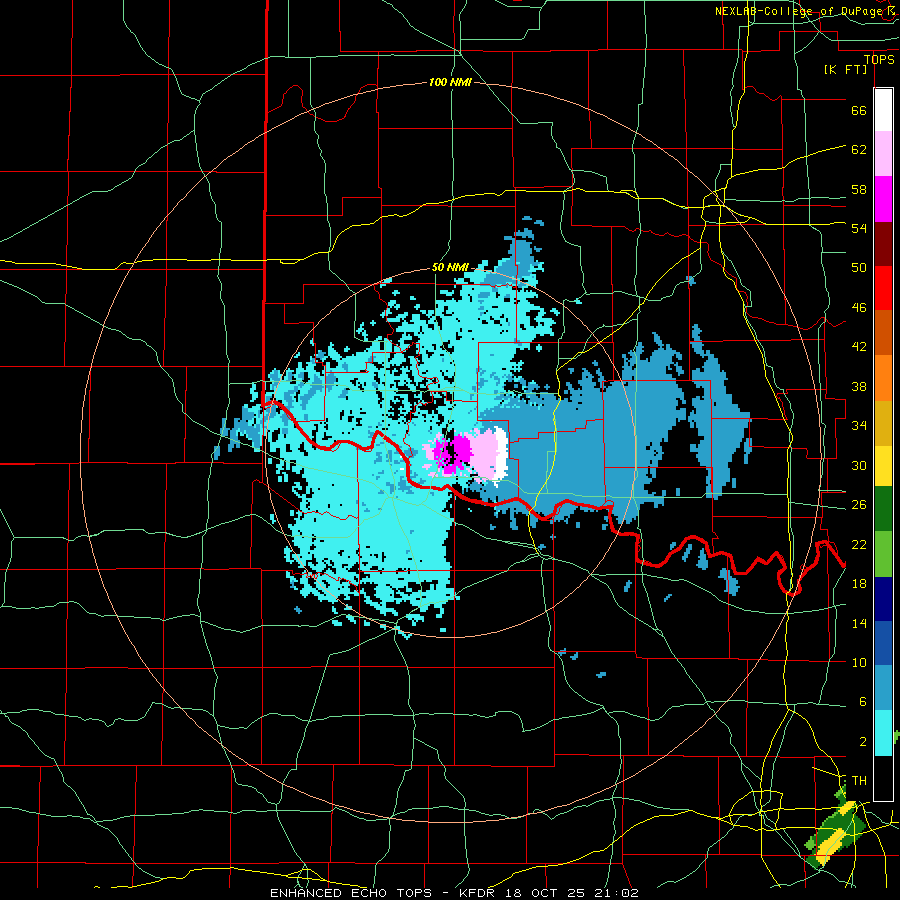Pick the legend value "10"
The image size is (900, 900).
click(859, 663)
